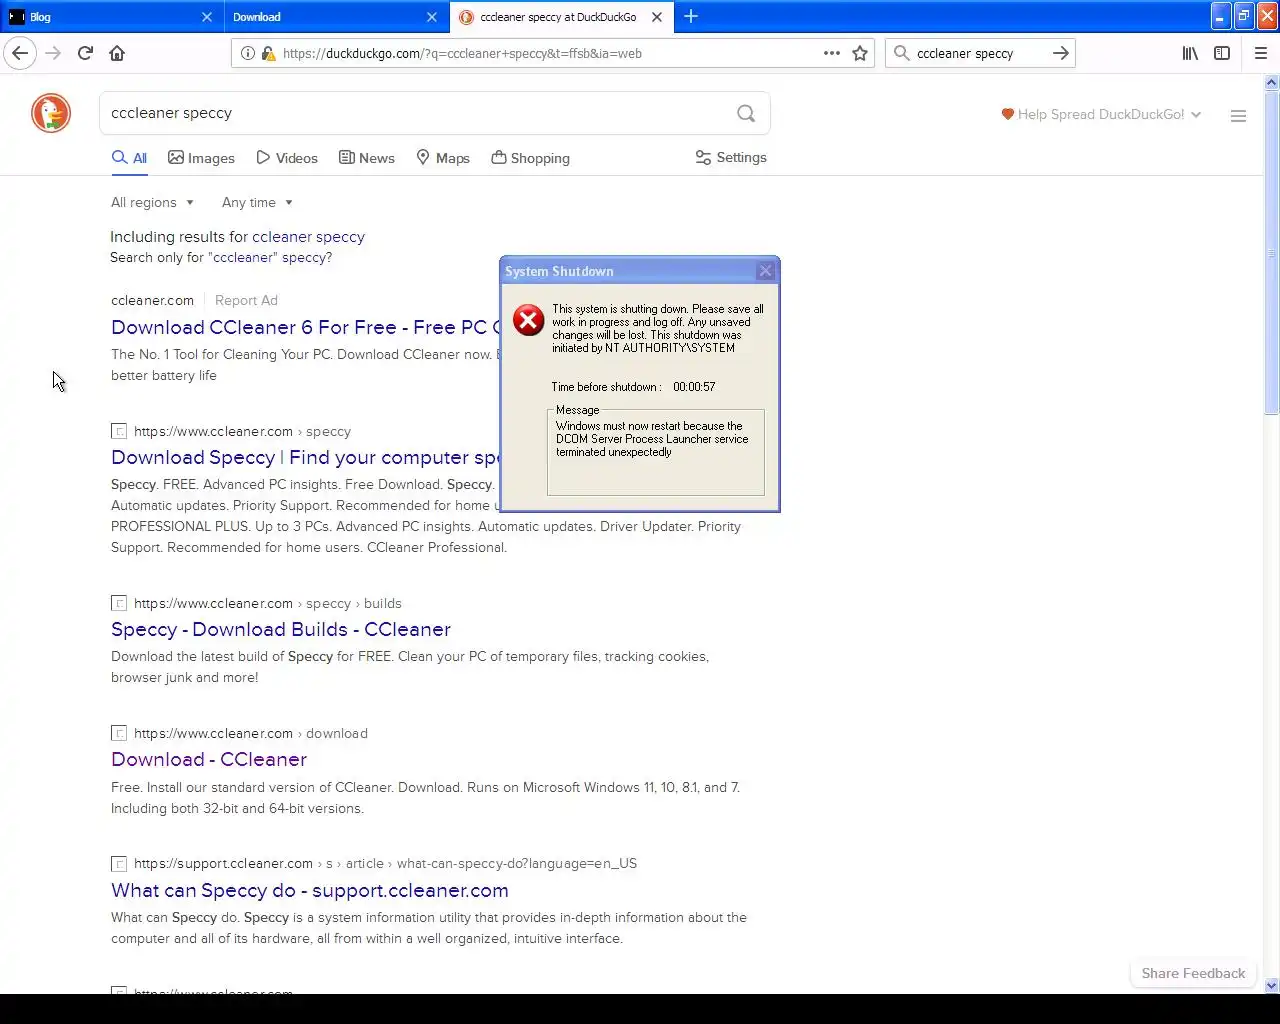Click the padlock connection warning icon
Viewport: 1280px width, 1024px height.
pos(268,53)
